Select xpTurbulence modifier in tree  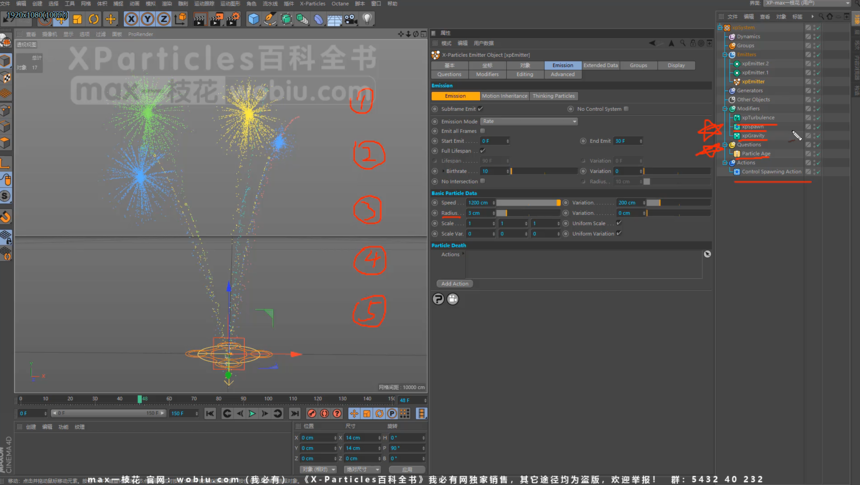pos(758,117)
